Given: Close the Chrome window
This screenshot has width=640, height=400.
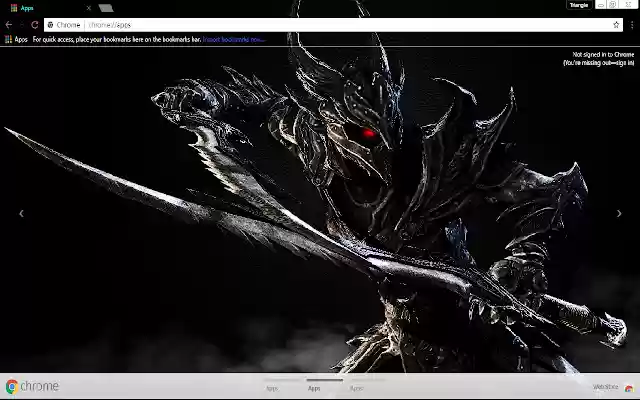Looking at the screenshot, I should [x=628, y=5].
